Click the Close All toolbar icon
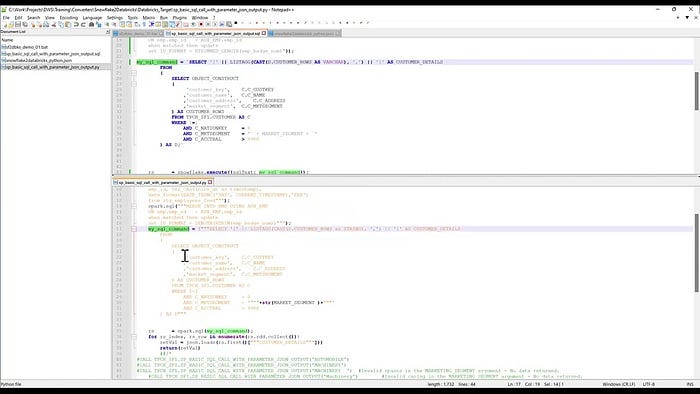This screenshot has width=700, height=394. [39, 24]
